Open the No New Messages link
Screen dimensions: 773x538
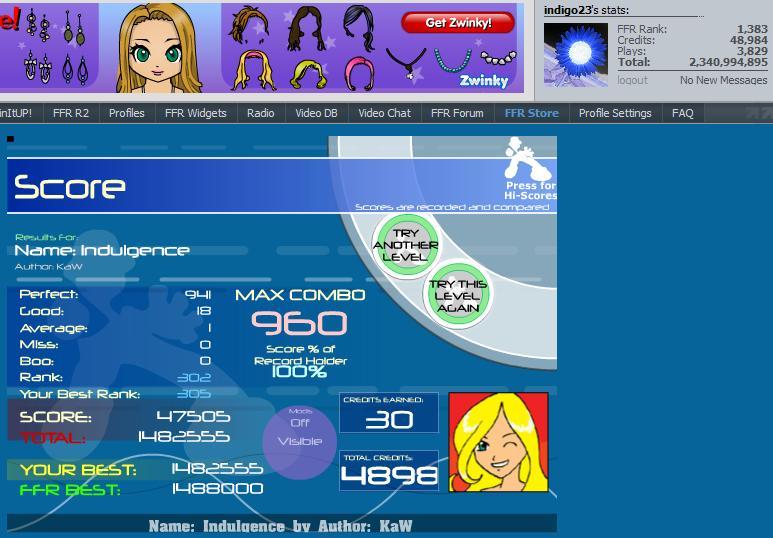coord(723,80)
